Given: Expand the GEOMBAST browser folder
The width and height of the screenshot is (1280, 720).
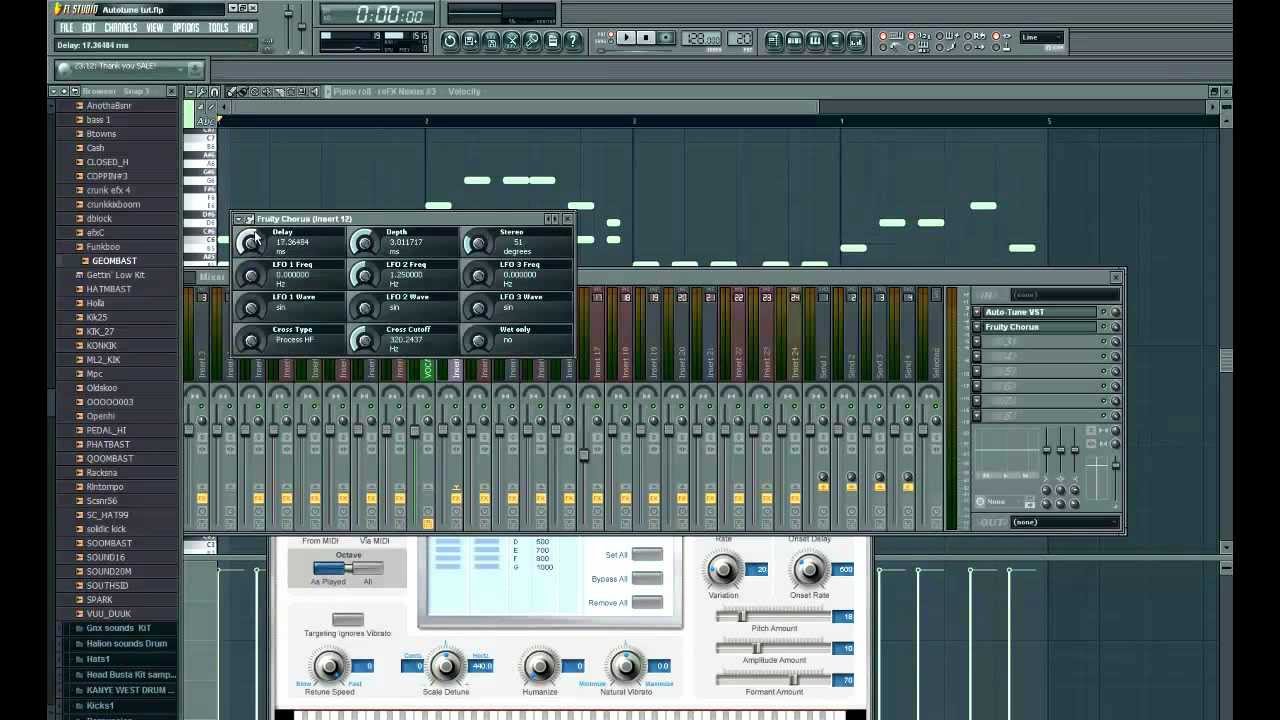Looking at the screenshot, I should tap(113, 261).
